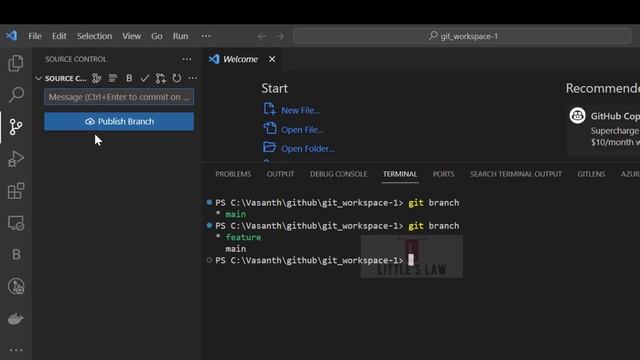
Task: Go back using the left arrow
Action: click(262, 36)
